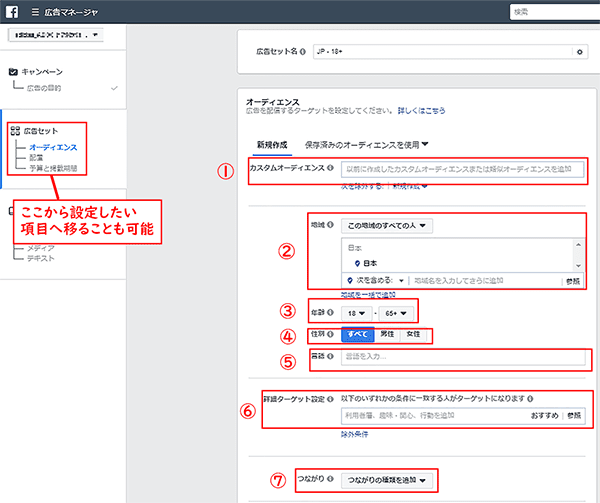Click the キャンペーン checkmark icon in the sidebar
The image size is (600, 503).
pos(13,72)
